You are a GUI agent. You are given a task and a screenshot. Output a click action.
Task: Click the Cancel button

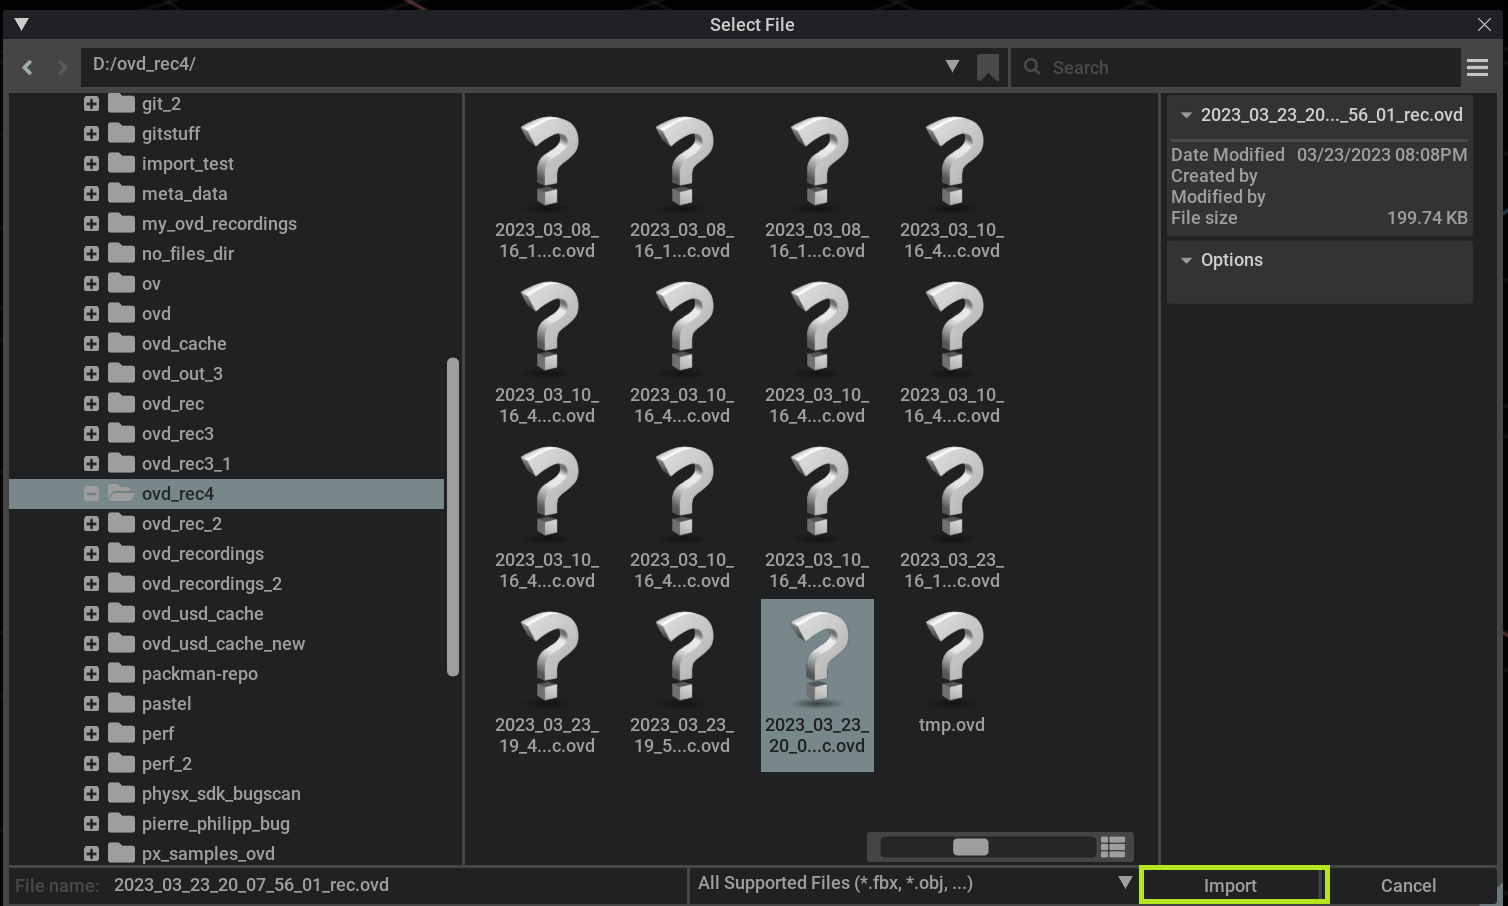(1407, 885)
